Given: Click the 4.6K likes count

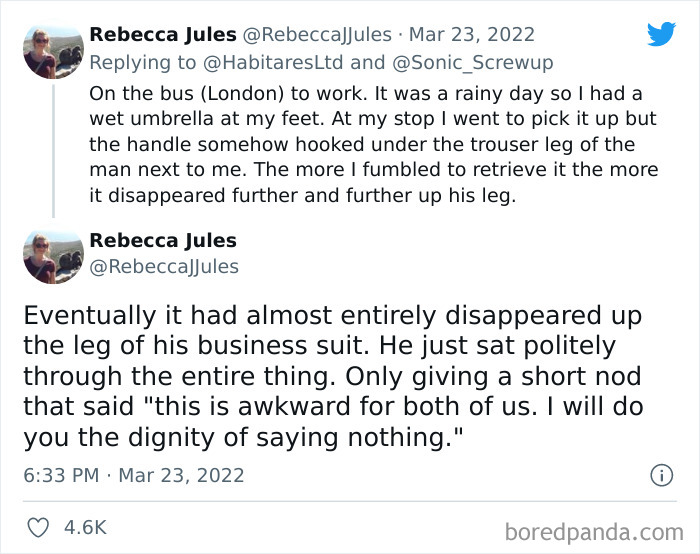Looking at the screenshot, I should point(87,527).
